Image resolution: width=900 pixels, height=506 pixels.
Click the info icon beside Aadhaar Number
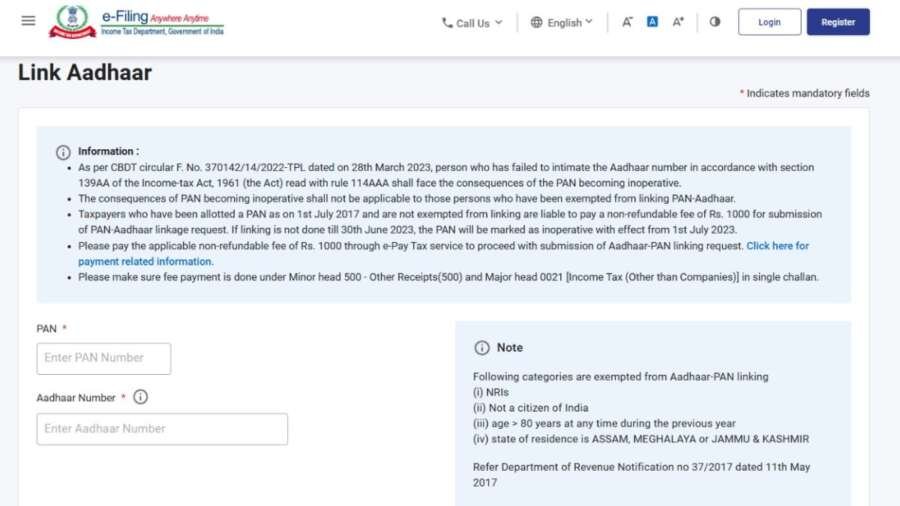140,397
